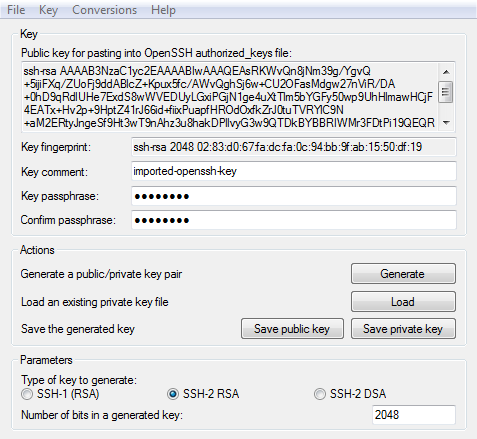Screen dimensions: 477x439
Task: Open the File menu
Action: pos(16,10)
